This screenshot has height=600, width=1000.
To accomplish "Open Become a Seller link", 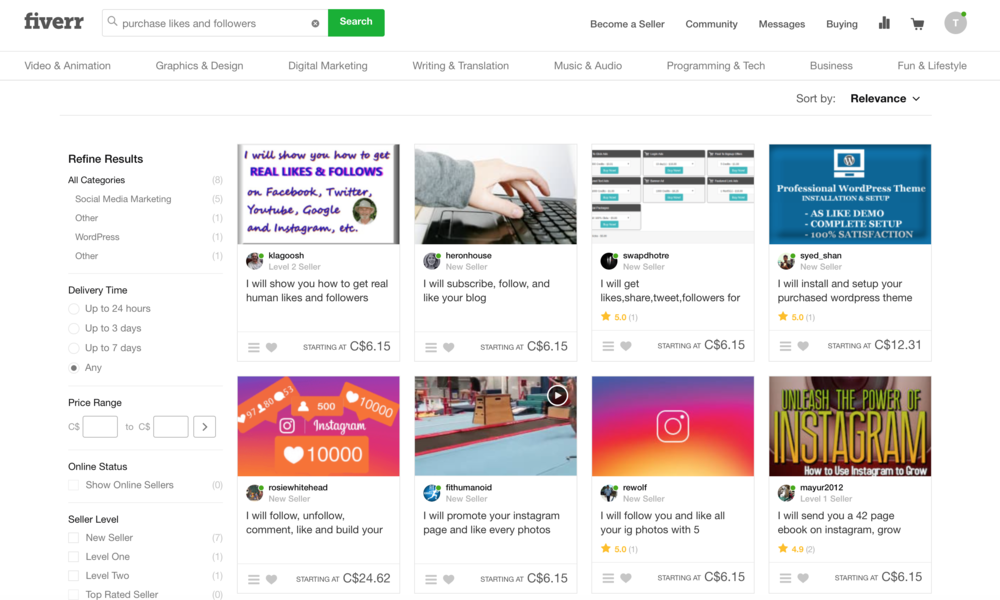I will pyautogui.click(x=627, y=24).
